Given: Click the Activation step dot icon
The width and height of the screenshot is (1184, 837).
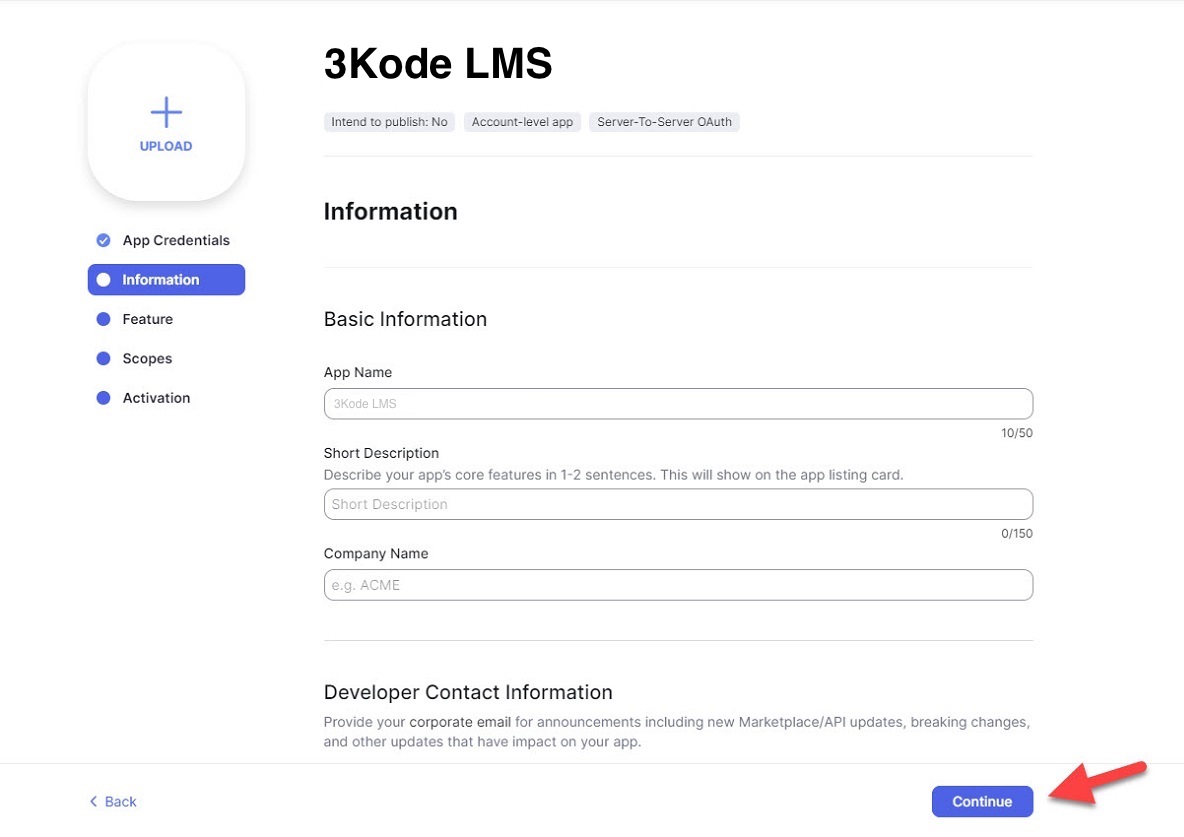Looking at the screenshot, I should coord(103,398).
